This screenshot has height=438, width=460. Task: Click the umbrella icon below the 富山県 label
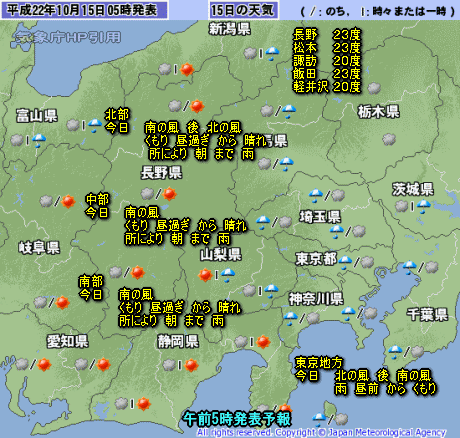(39, 140)
